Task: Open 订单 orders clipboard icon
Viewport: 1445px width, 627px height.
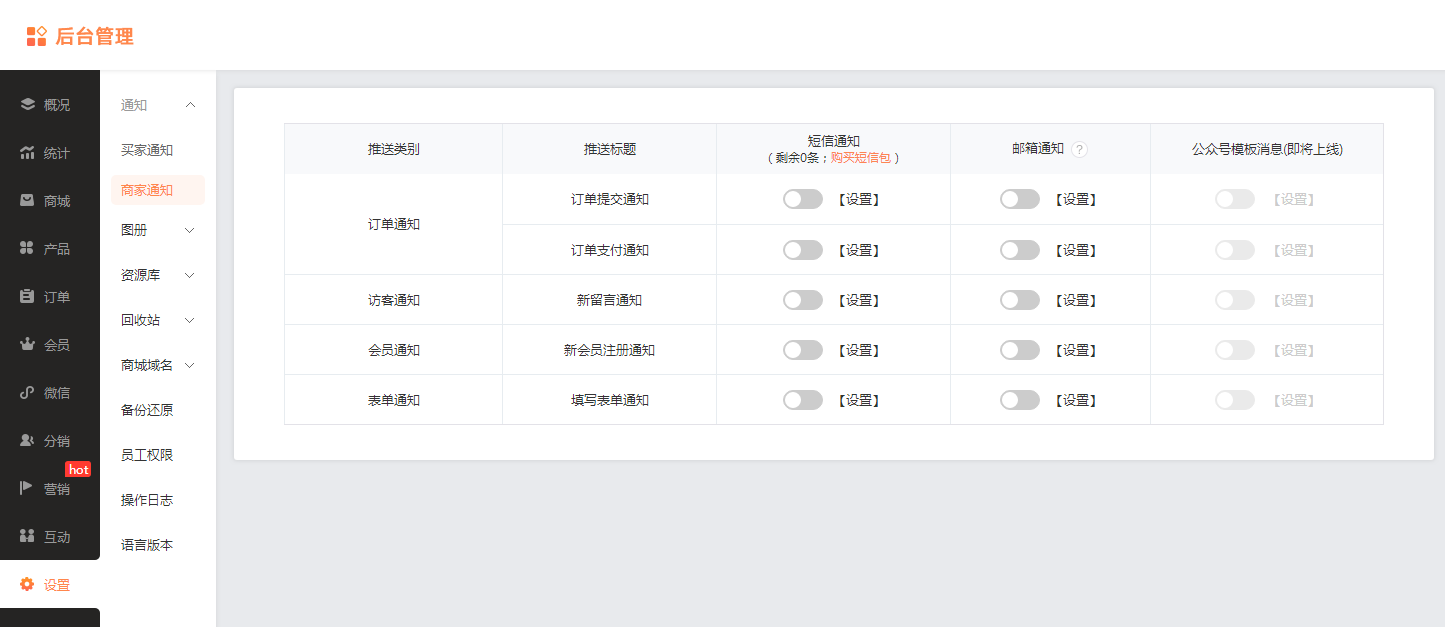Action: (28, 296)
